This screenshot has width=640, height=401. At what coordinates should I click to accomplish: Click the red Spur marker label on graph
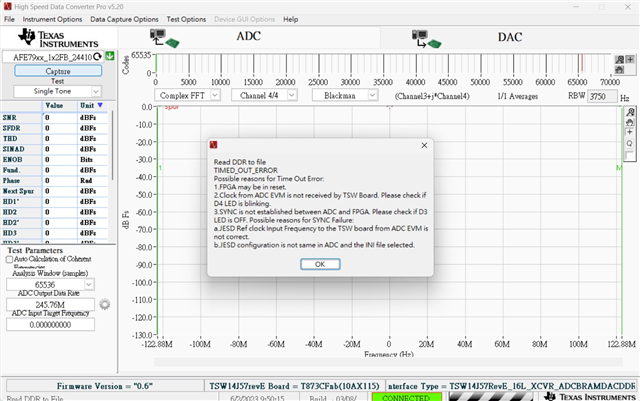tap(172, 107)
